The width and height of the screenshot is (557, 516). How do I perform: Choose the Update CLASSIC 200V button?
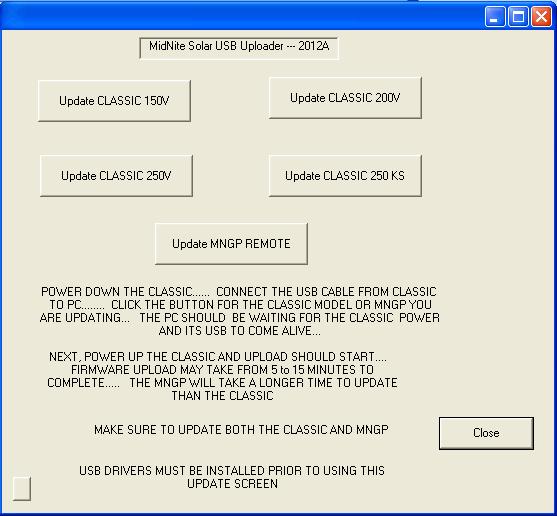click(x=345, y=98)
